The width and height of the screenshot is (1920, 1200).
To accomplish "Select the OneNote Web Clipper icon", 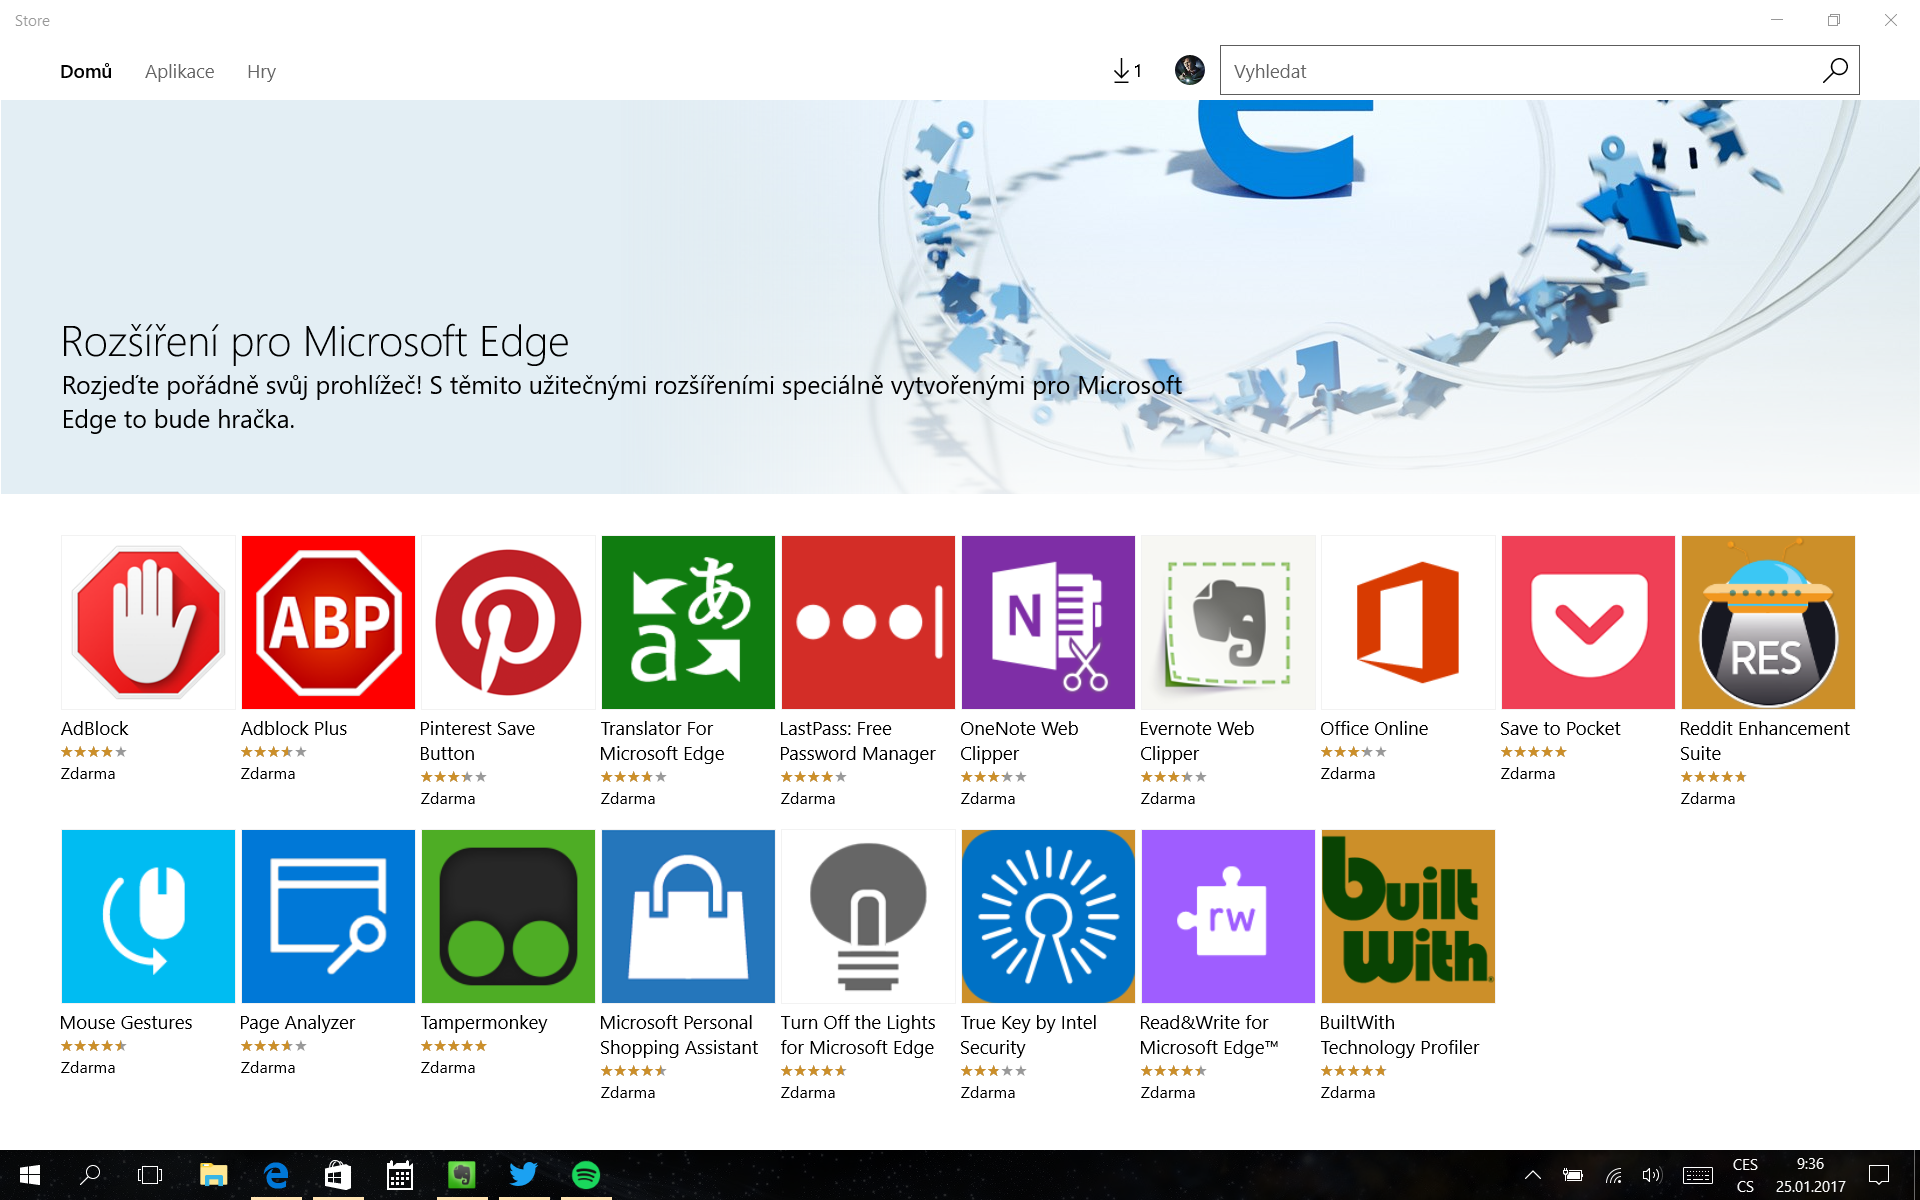I will click(1048, 622).
